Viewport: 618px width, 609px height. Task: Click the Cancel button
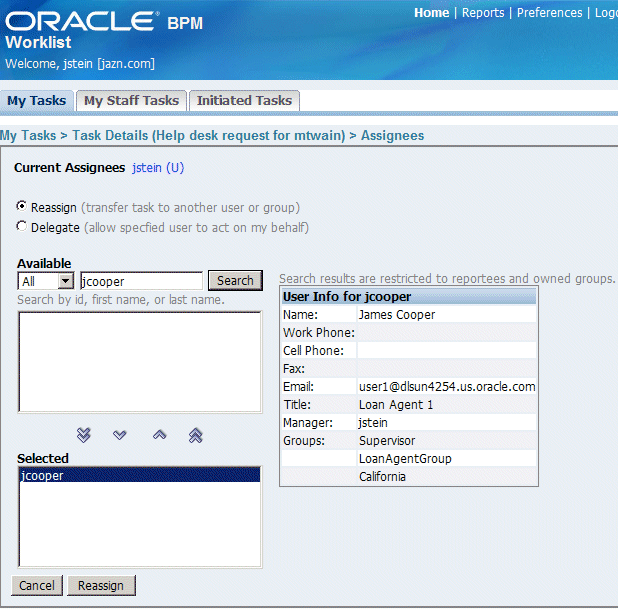[37, 585]
